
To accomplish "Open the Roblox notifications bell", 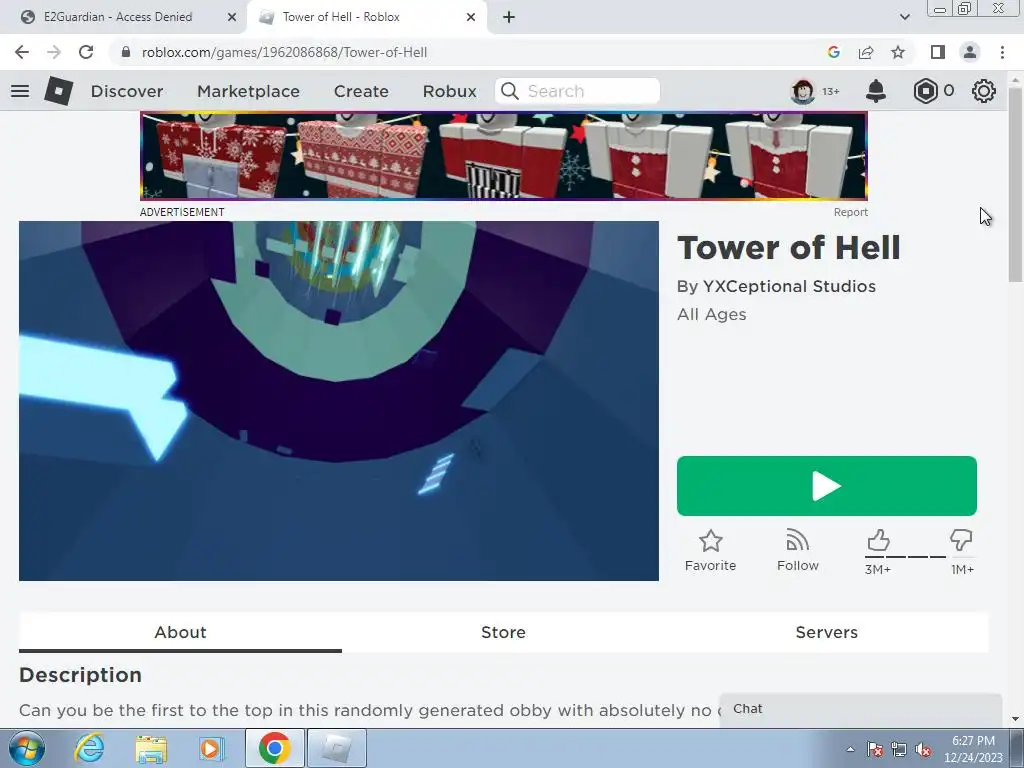I will click(x=876, y=91).
